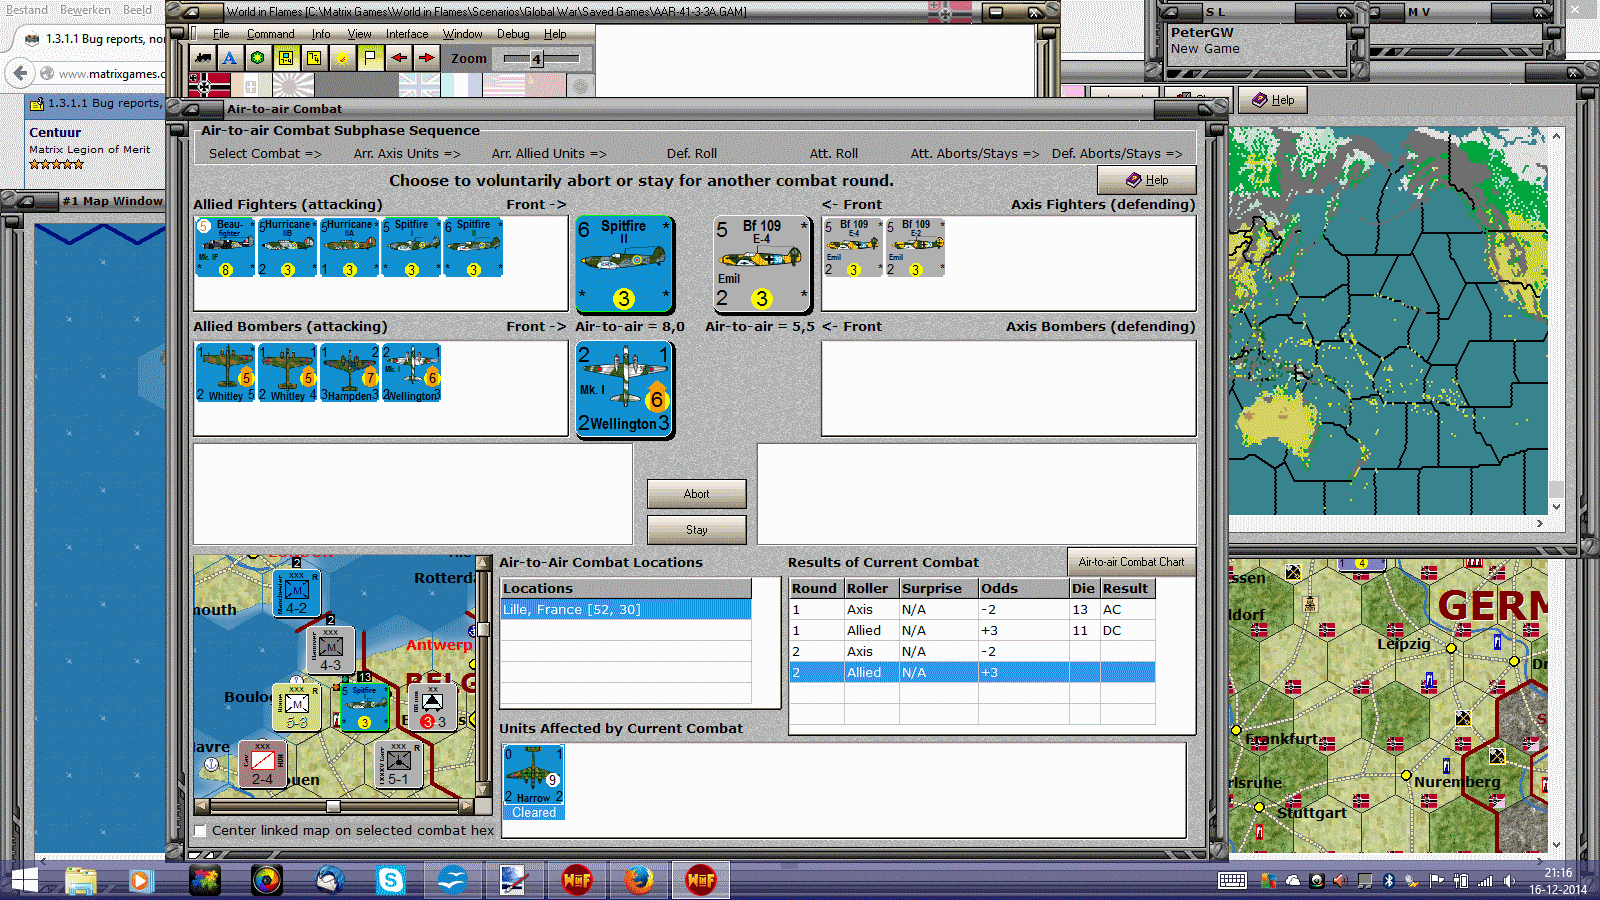The image size is (1600, 900).
Task: Open Thunderbird from the taskbar
Action: (329, 880)
